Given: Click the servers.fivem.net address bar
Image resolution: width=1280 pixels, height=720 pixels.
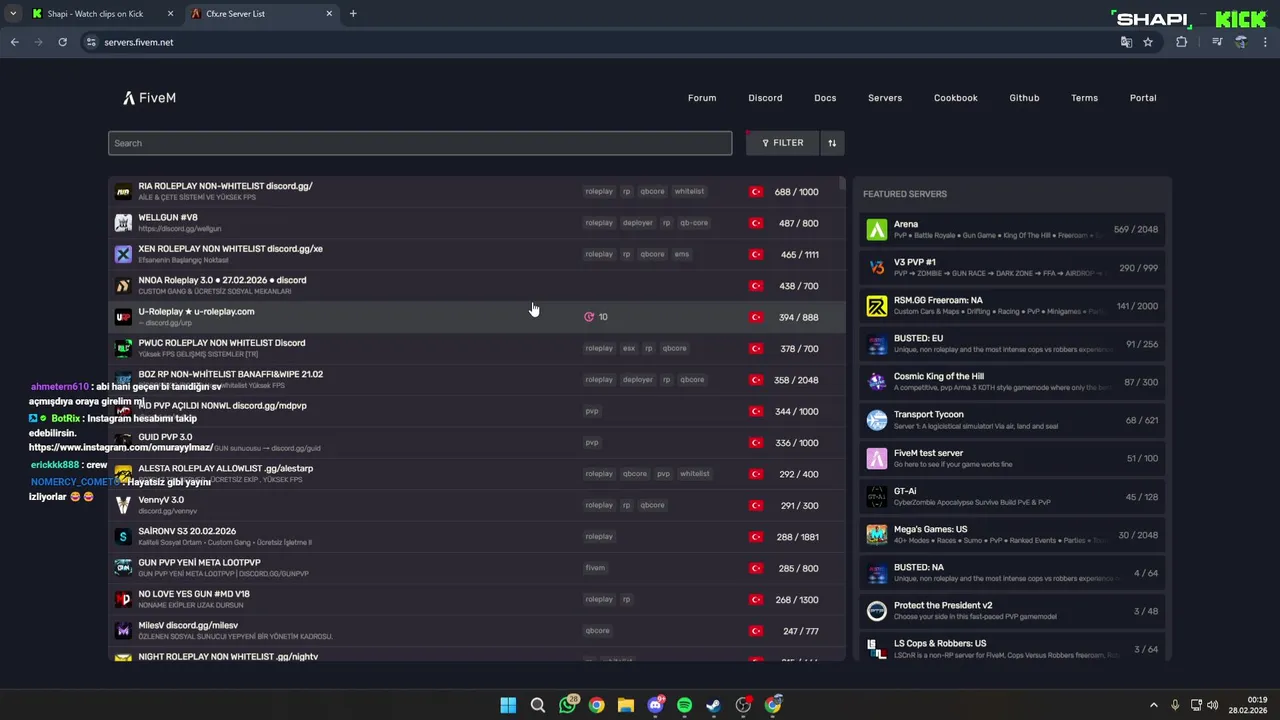Looking at the screenshot, I should coord(600,42).
